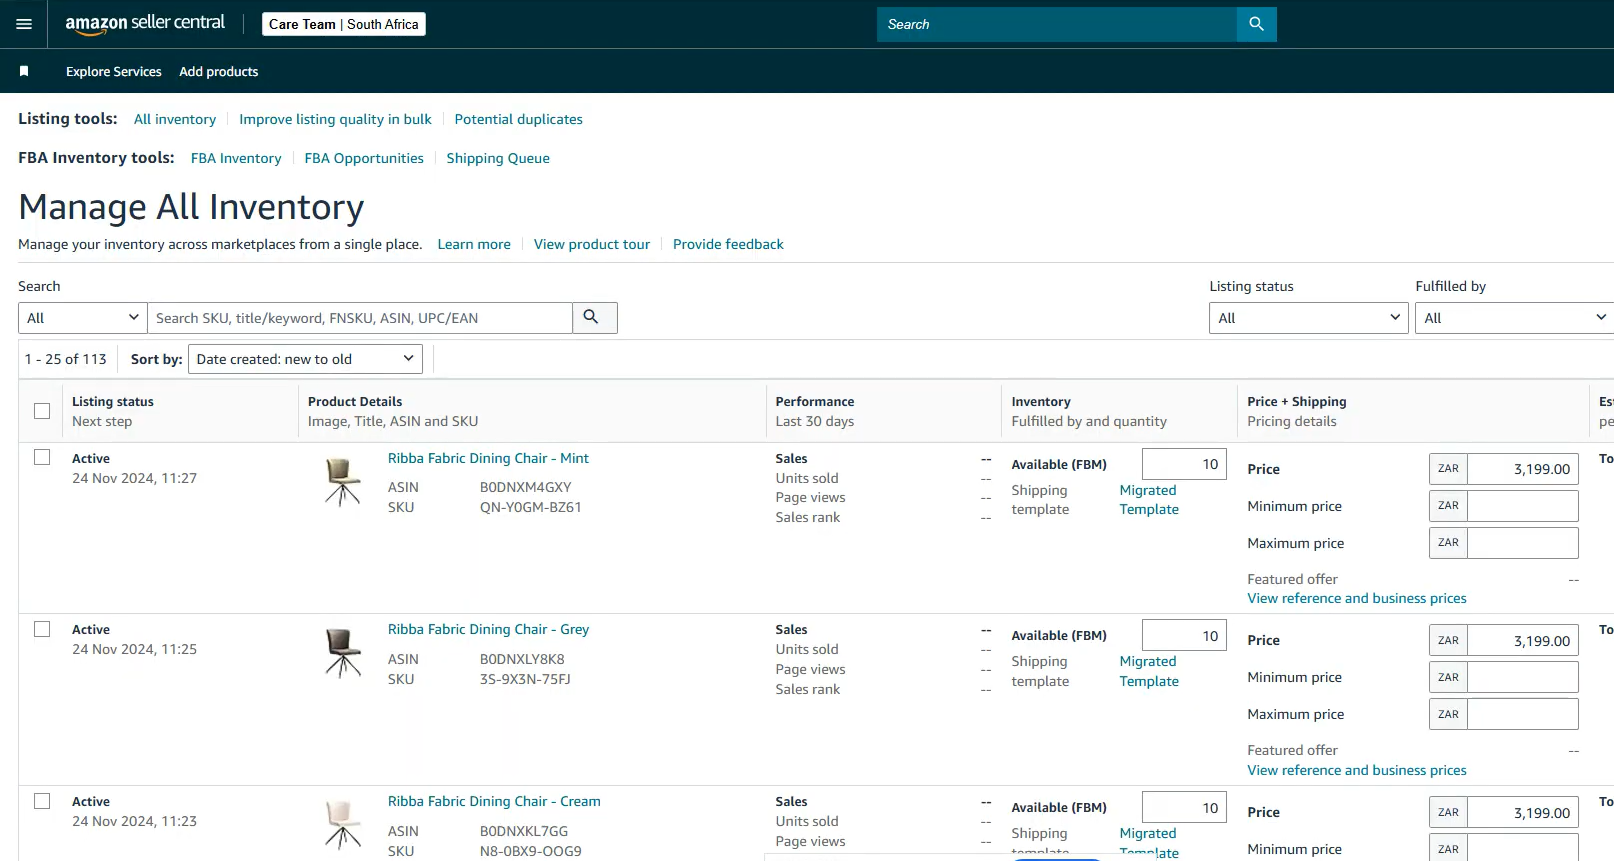Select the Ribba Grey chair row checkbox

[42, 629]
